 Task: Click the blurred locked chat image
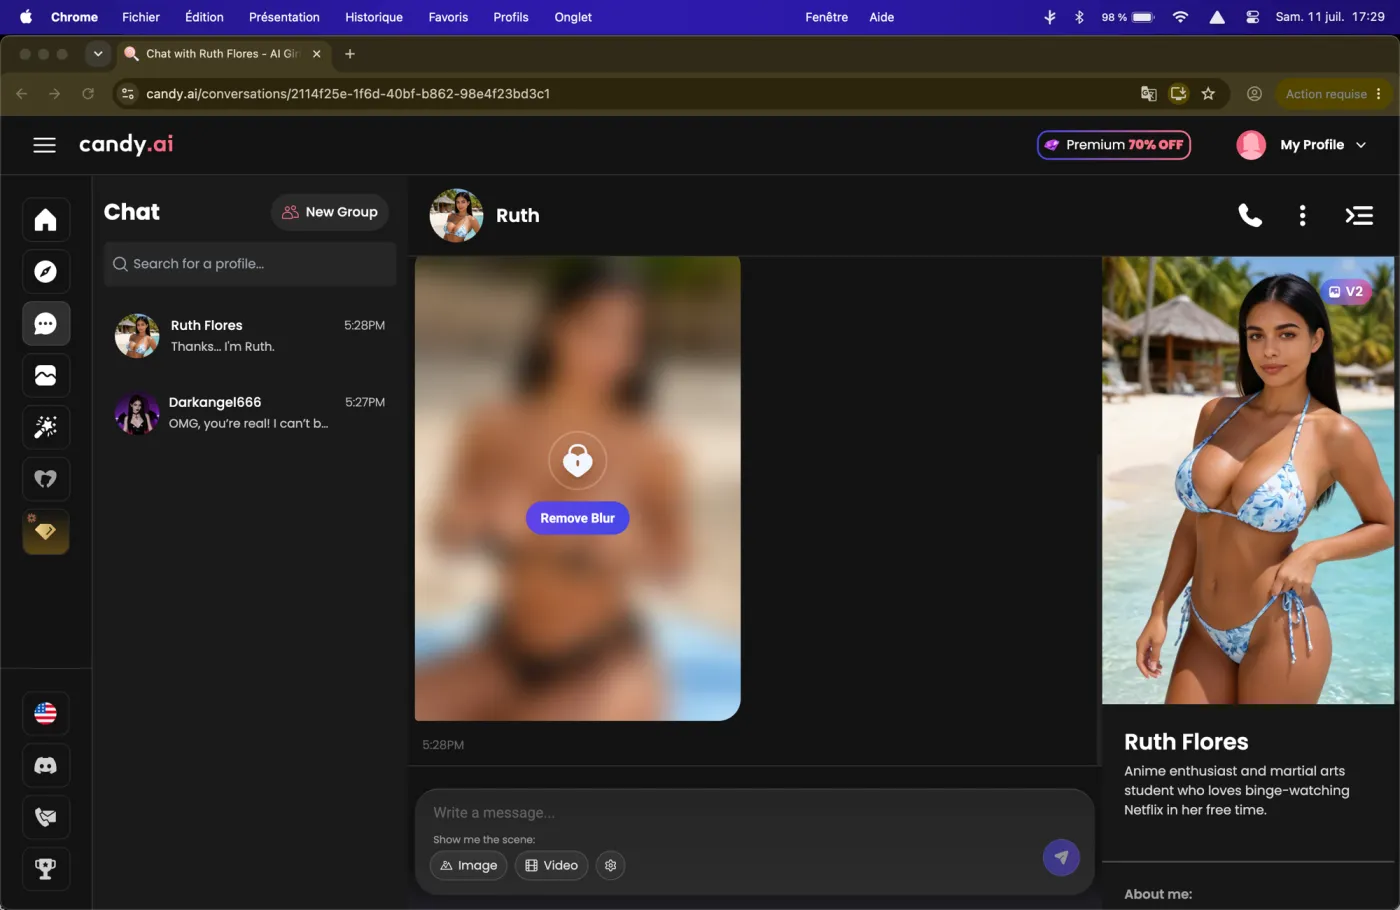(x=577, y=488)
